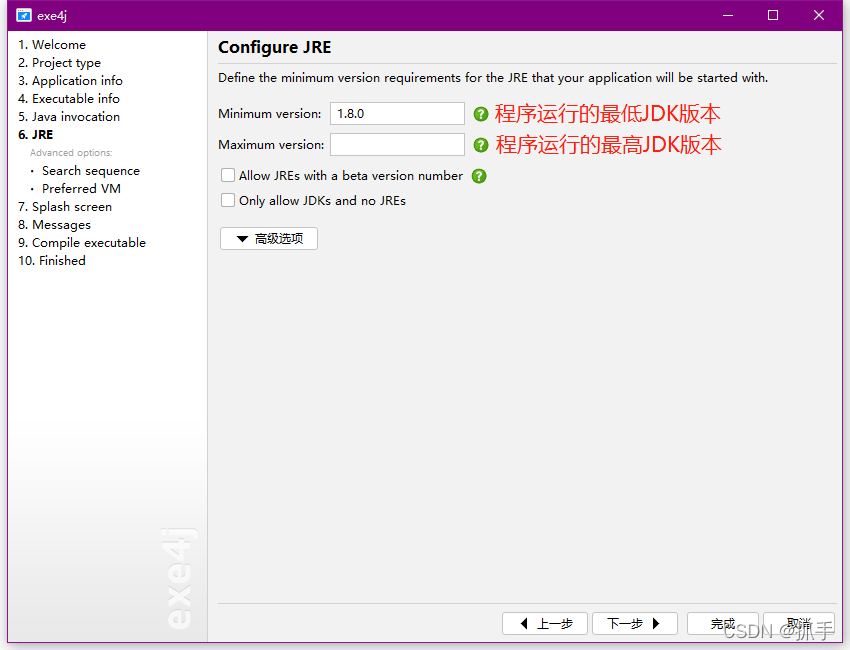The width and height of the screenshot is (850, 650).
Task: Click the 完成 finish button
Action: (723, 623)
